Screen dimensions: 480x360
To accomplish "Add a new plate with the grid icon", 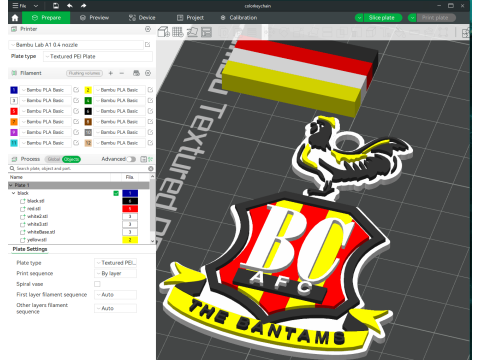I will click(x=178, y=32).
